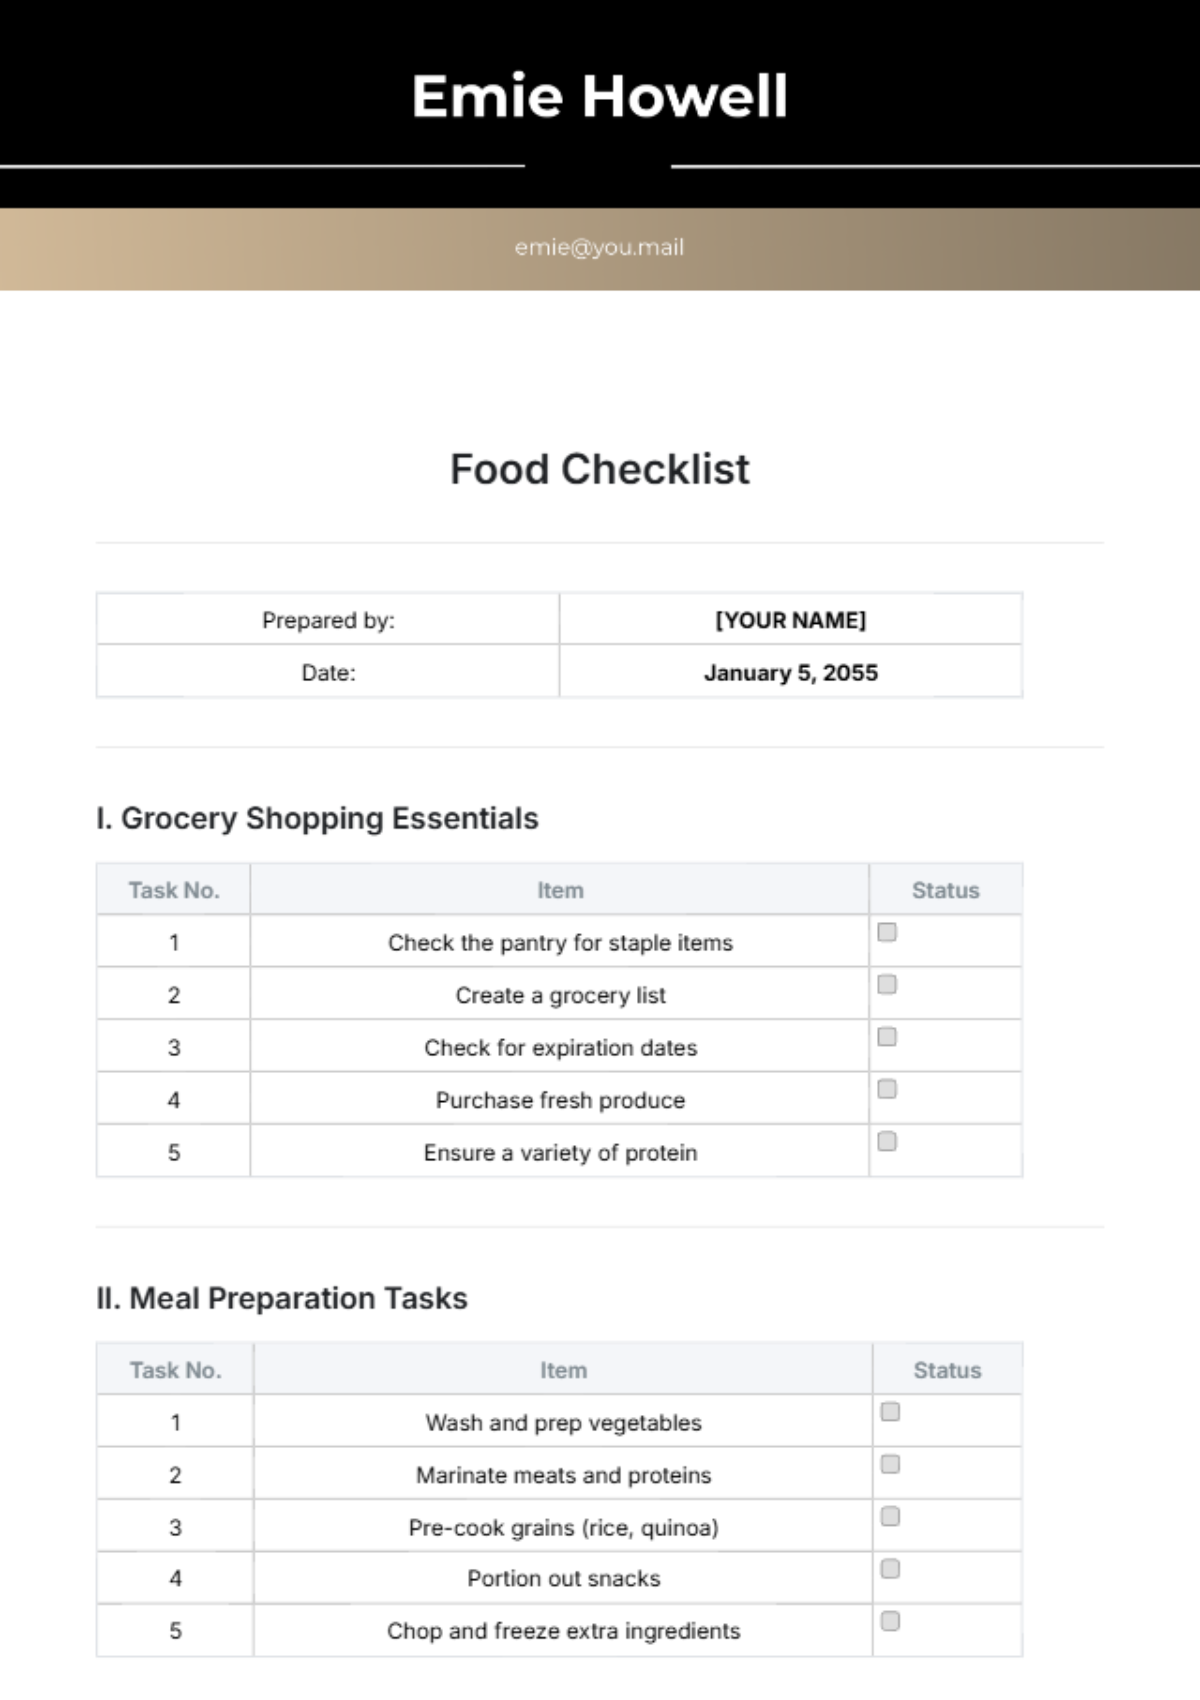
Task: Mark 'Check for expiration dates' as done
Action: pyautogui.click(x=887, y=1037)
